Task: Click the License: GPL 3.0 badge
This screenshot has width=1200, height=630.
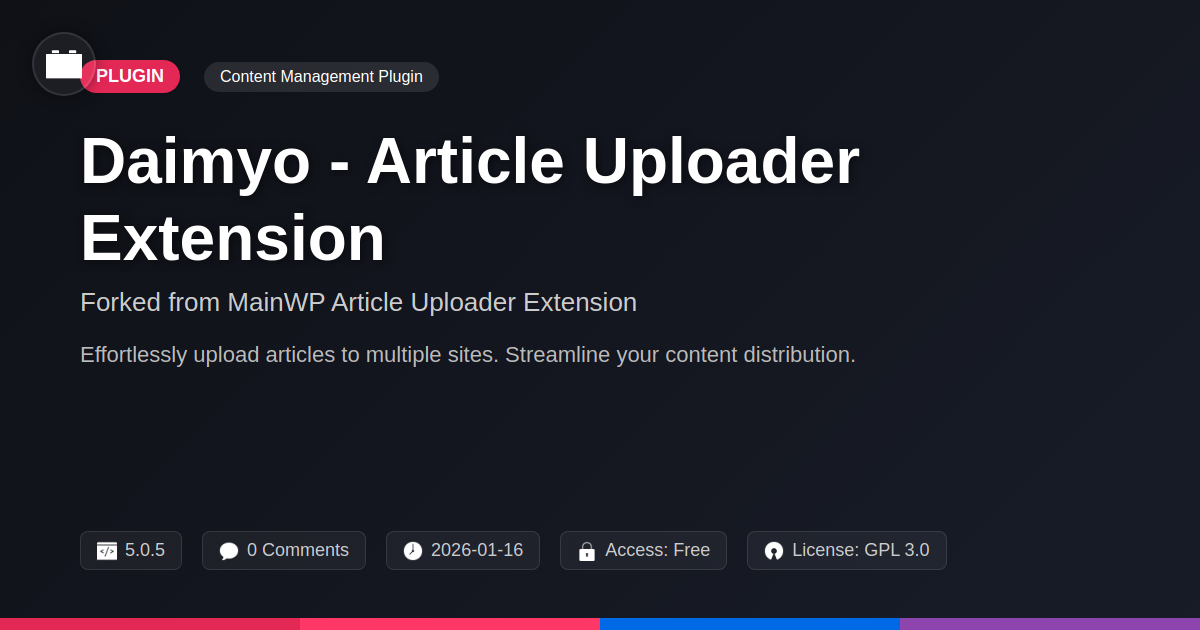Action: click(847, 550)
